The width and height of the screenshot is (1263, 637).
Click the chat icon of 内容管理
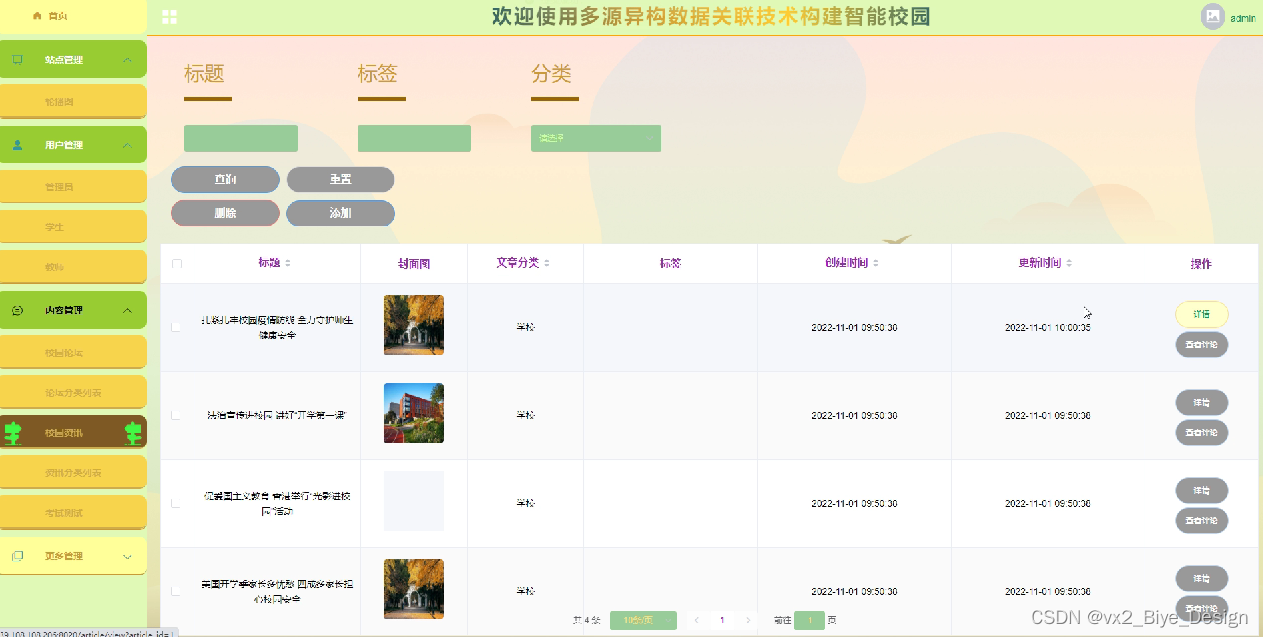point(18,310)
